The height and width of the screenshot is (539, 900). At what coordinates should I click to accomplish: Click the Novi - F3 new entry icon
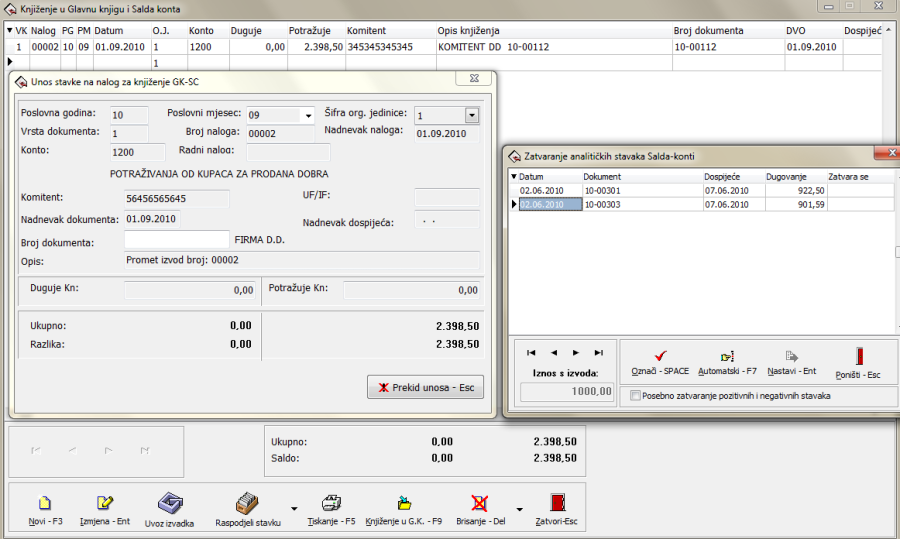tap(45, 503)
